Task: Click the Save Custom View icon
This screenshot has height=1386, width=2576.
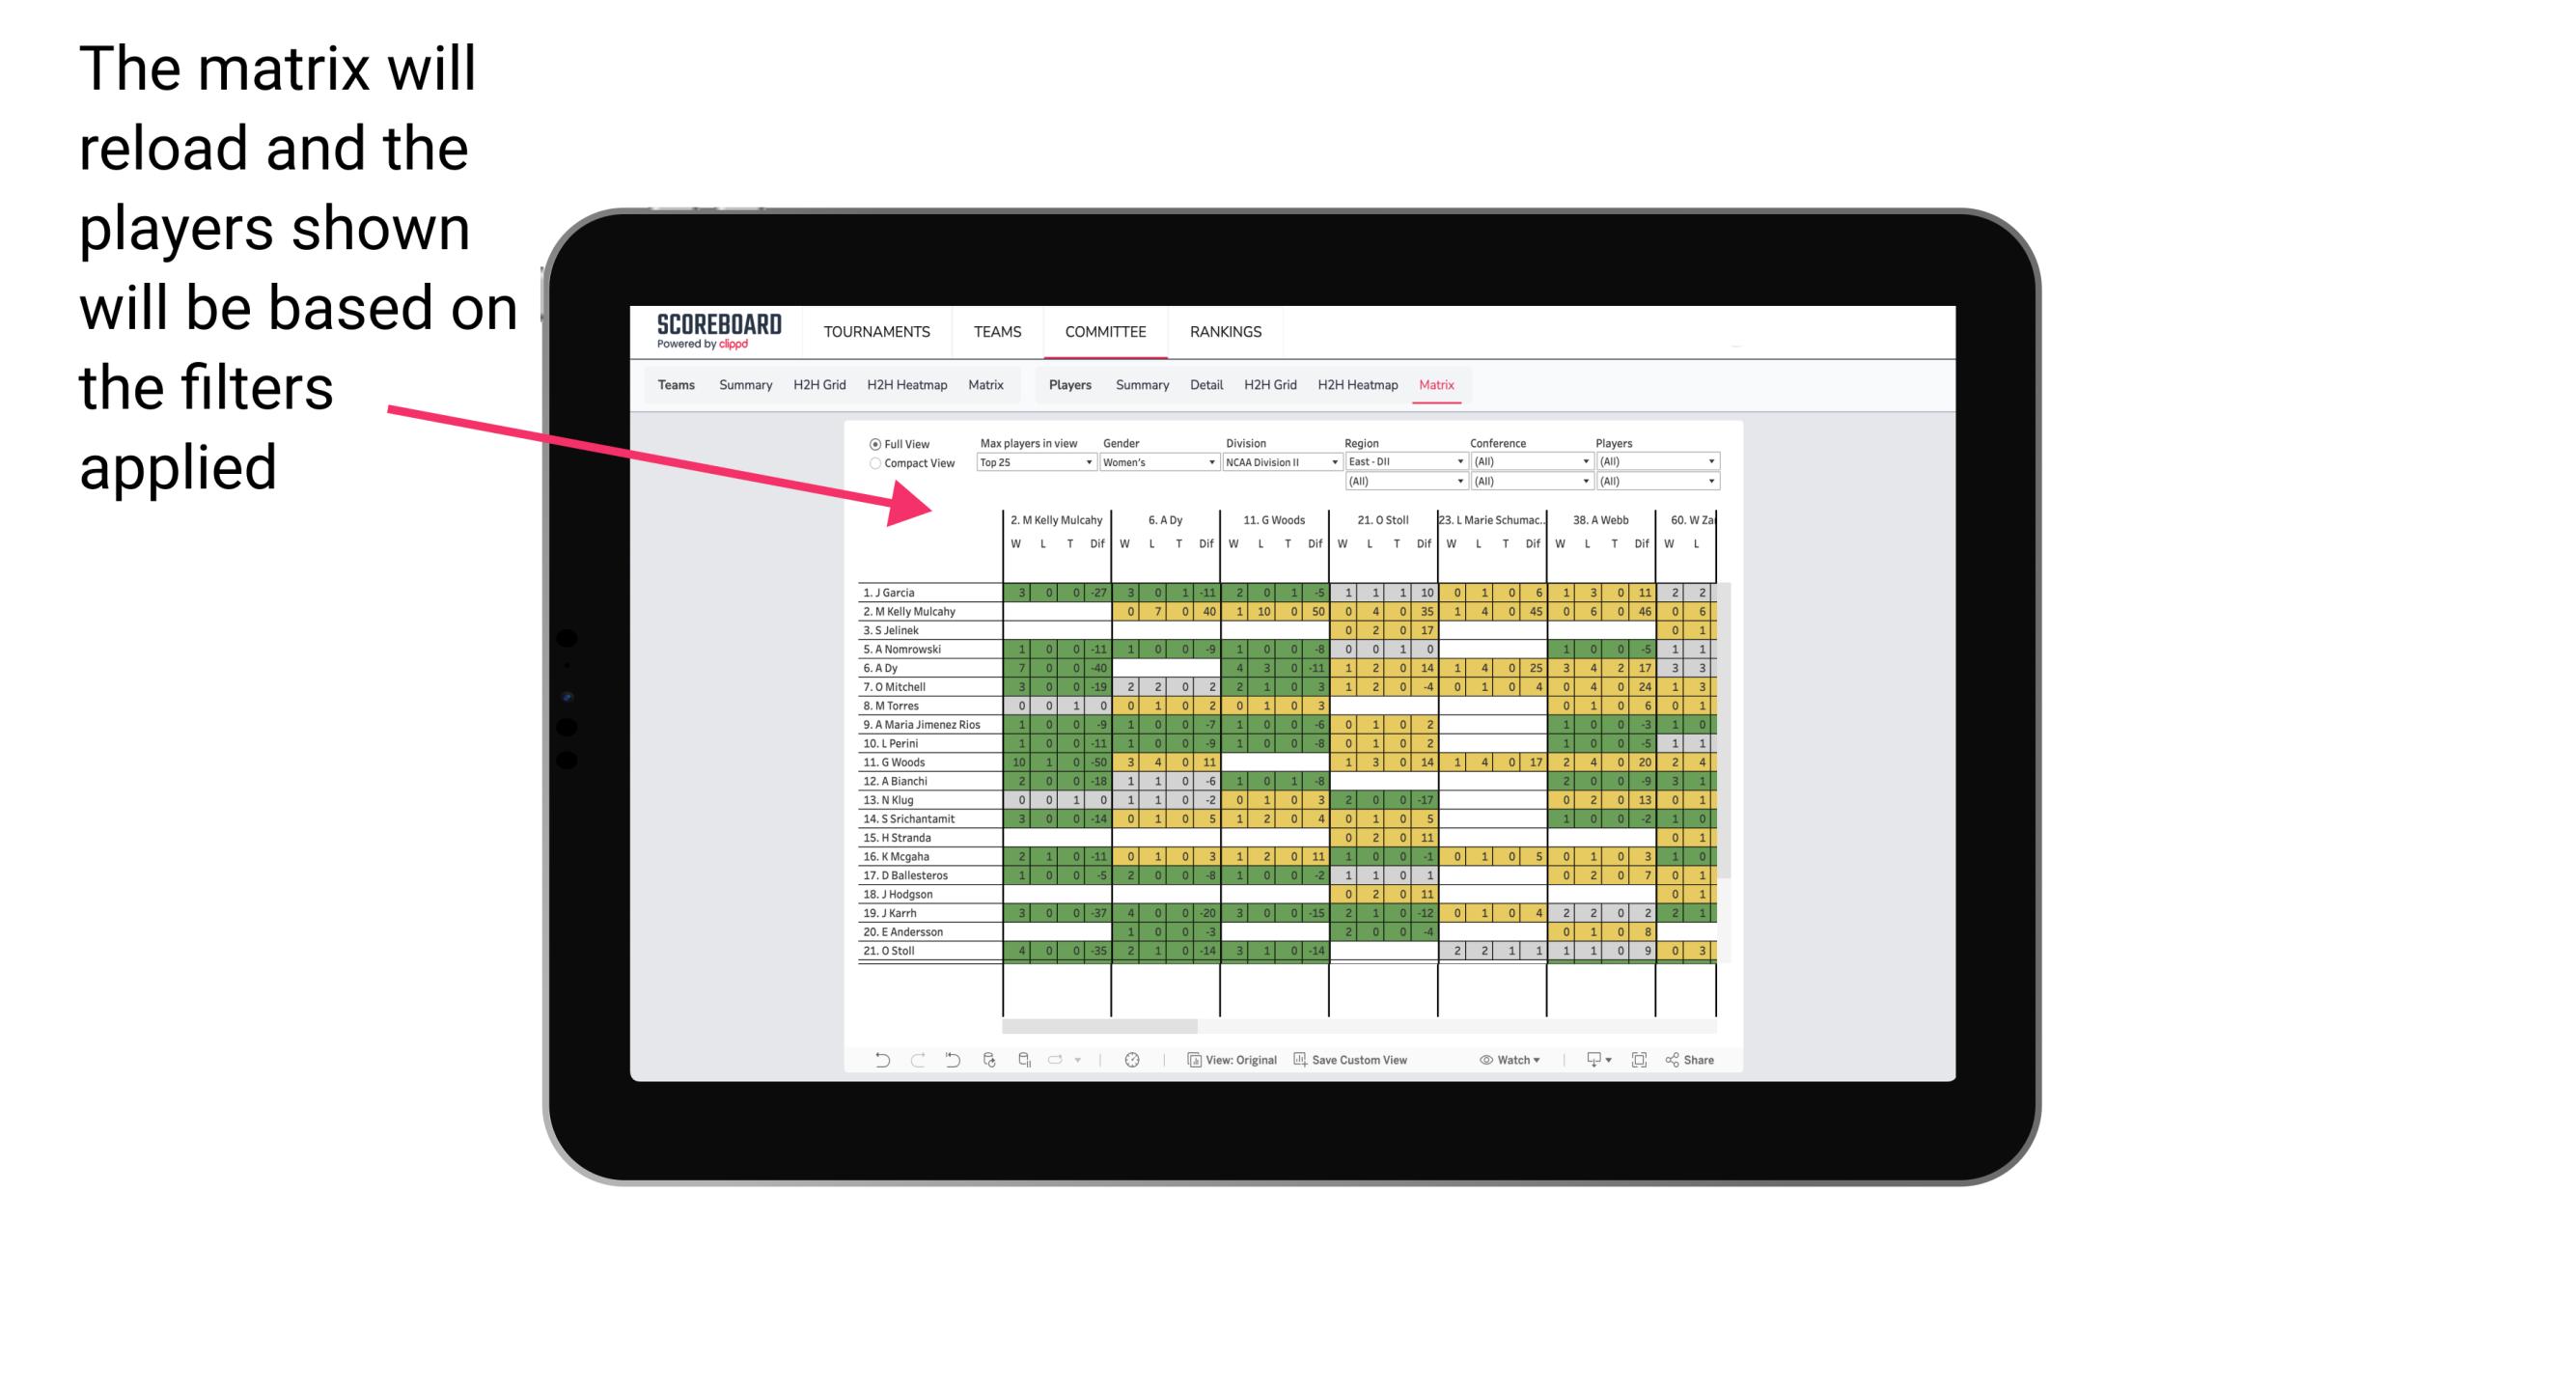Action: point(1300,1062)
